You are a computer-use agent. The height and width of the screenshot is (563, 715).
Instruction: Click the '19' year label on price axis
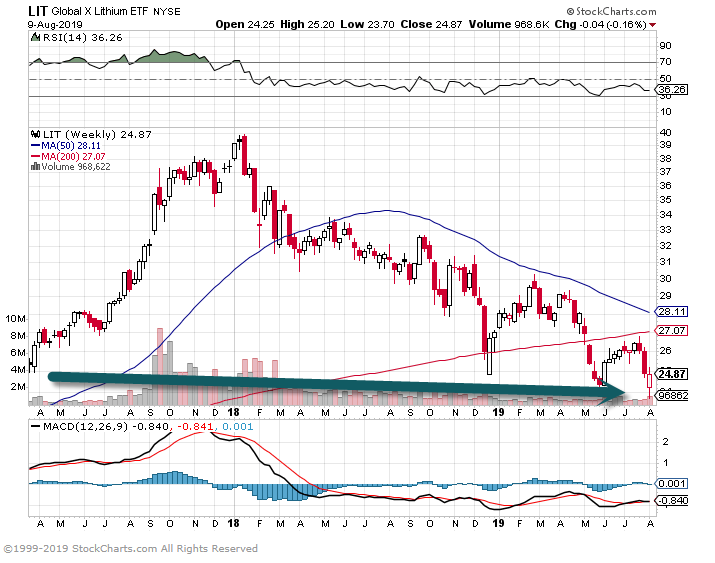[498, 412]
